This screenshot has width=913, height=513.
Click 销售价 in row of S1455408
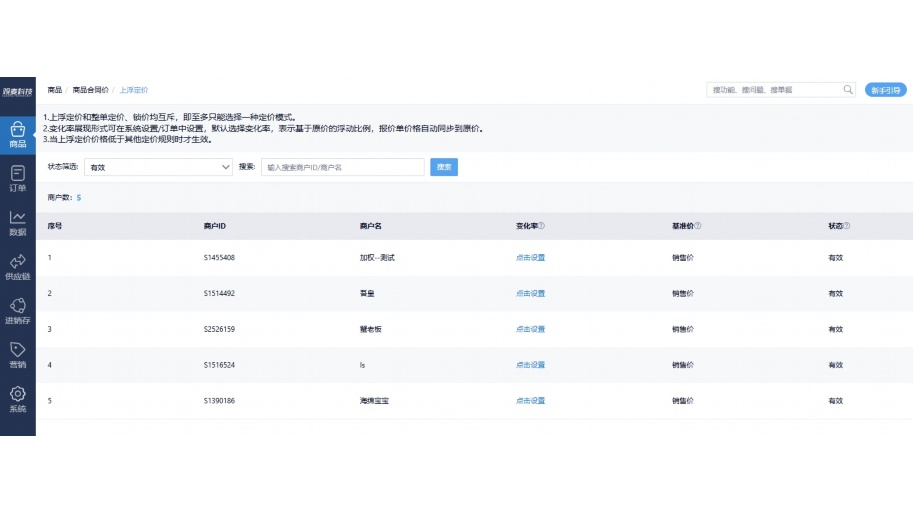pos(683,257)
